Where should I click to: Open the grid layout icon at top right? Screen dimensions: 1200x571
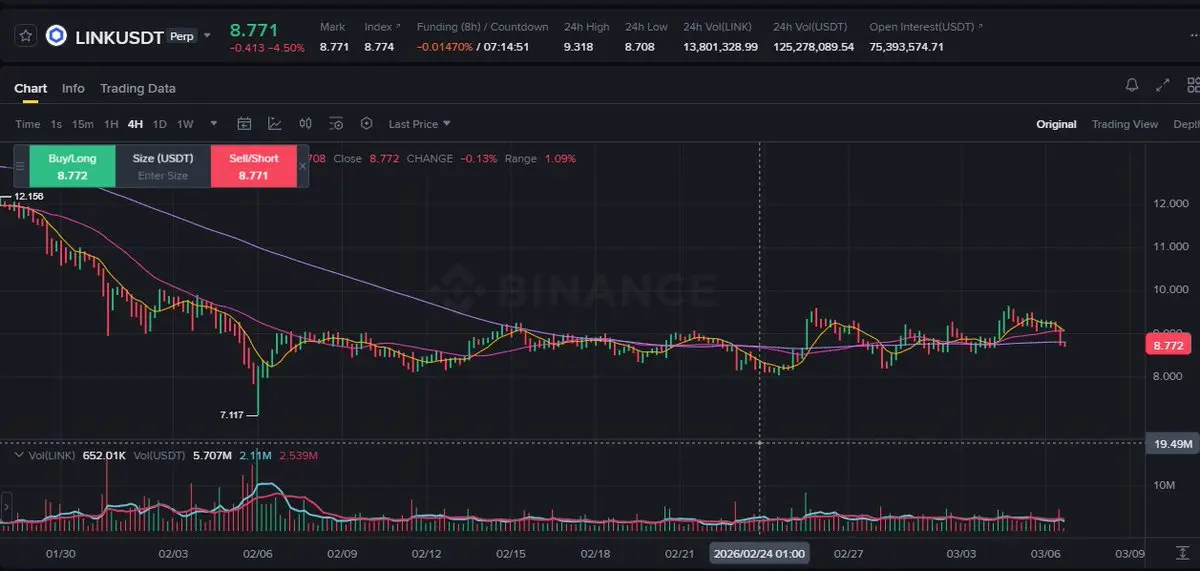tap(1191, 86)
